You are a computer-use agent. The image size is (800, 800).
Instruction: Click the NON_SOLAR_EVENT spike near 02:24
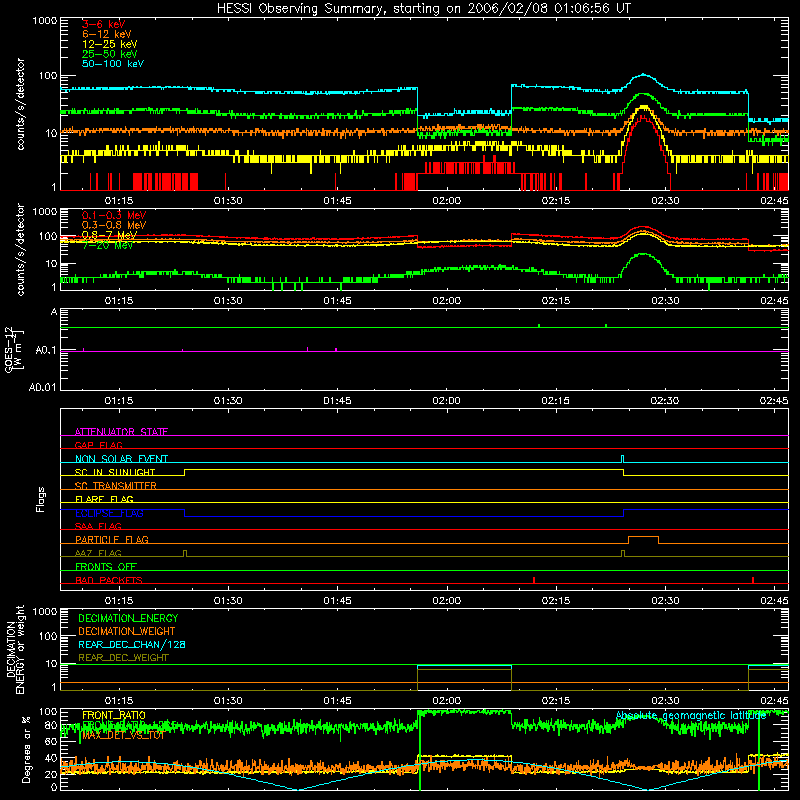pyautogui.click(x=622, y=458)
